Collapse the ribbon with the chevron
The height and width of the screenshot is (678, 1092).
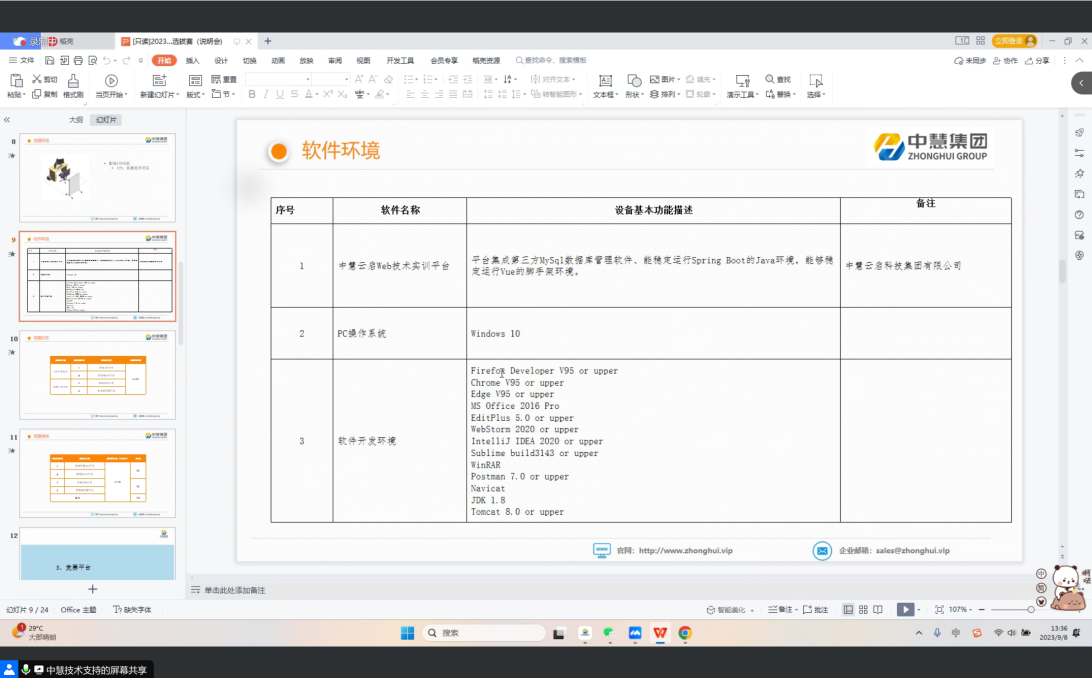(x=1079, y=61)
